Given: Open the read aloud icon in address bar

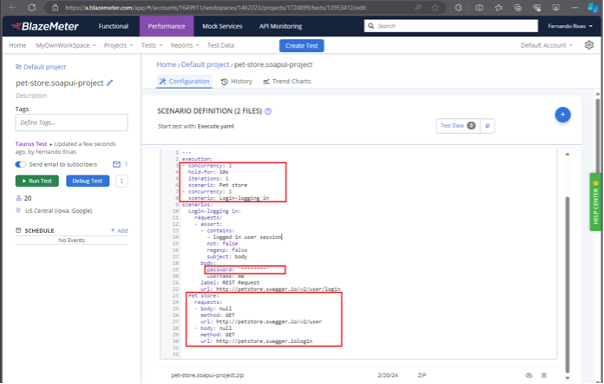Looking at the screenshot, I should tap(418, 7).
